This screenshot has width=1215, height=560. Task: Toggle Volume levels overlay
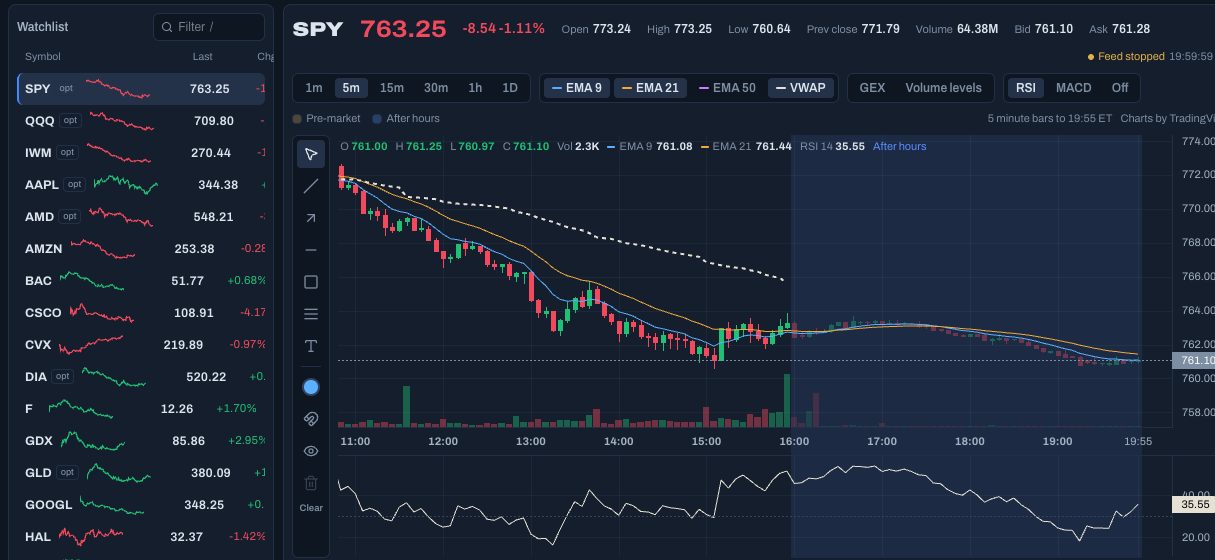[x=943, y=88]
